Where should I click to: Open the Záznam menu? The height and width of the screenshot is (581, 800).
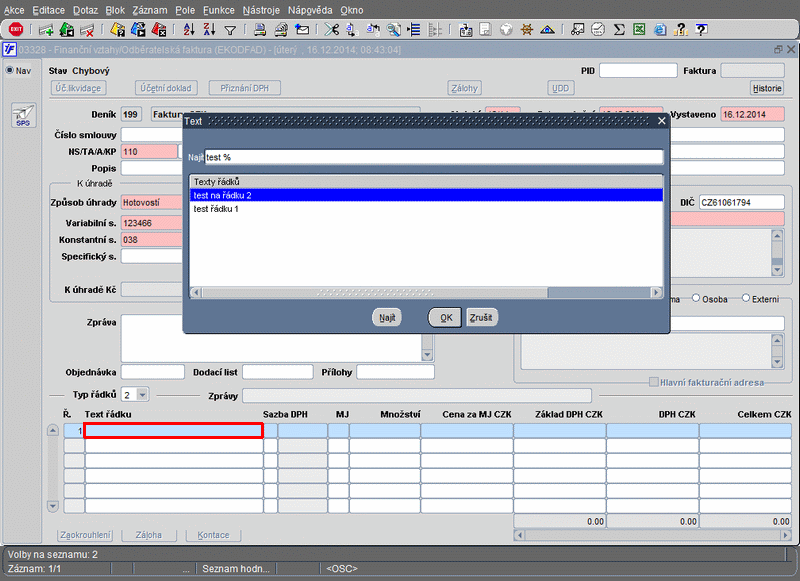(x=150, y=9)
